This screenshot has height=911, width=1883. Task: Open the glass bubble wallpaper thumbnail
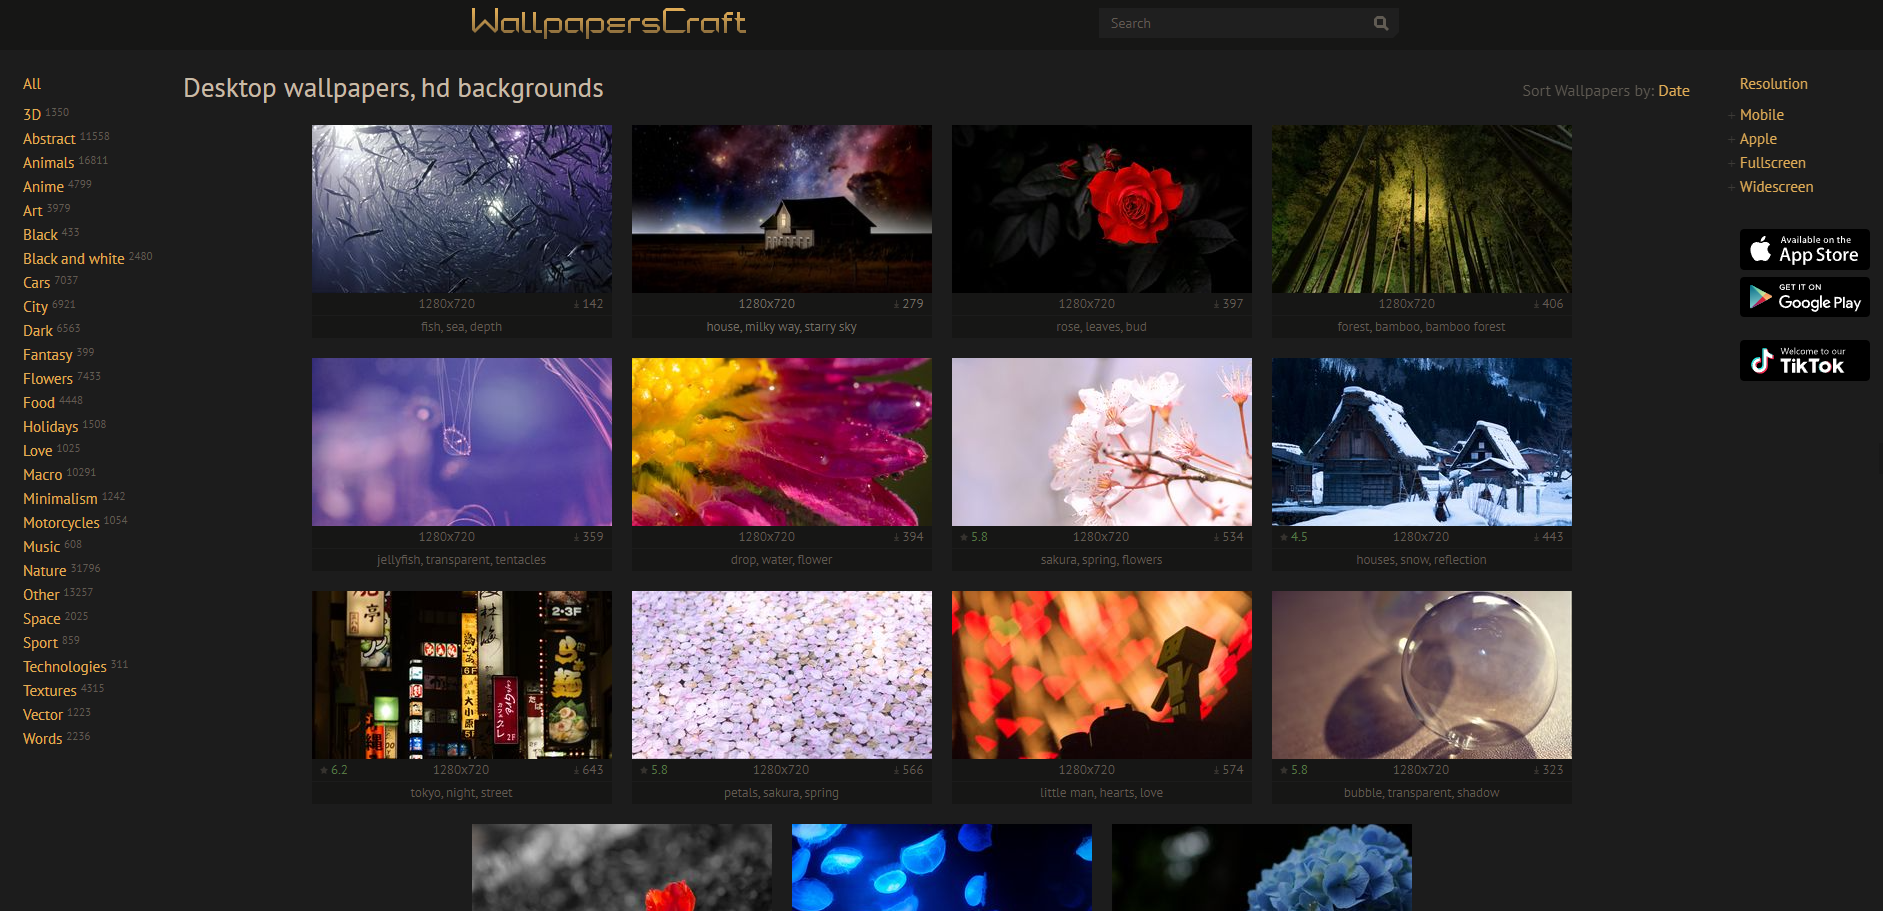1421,675
